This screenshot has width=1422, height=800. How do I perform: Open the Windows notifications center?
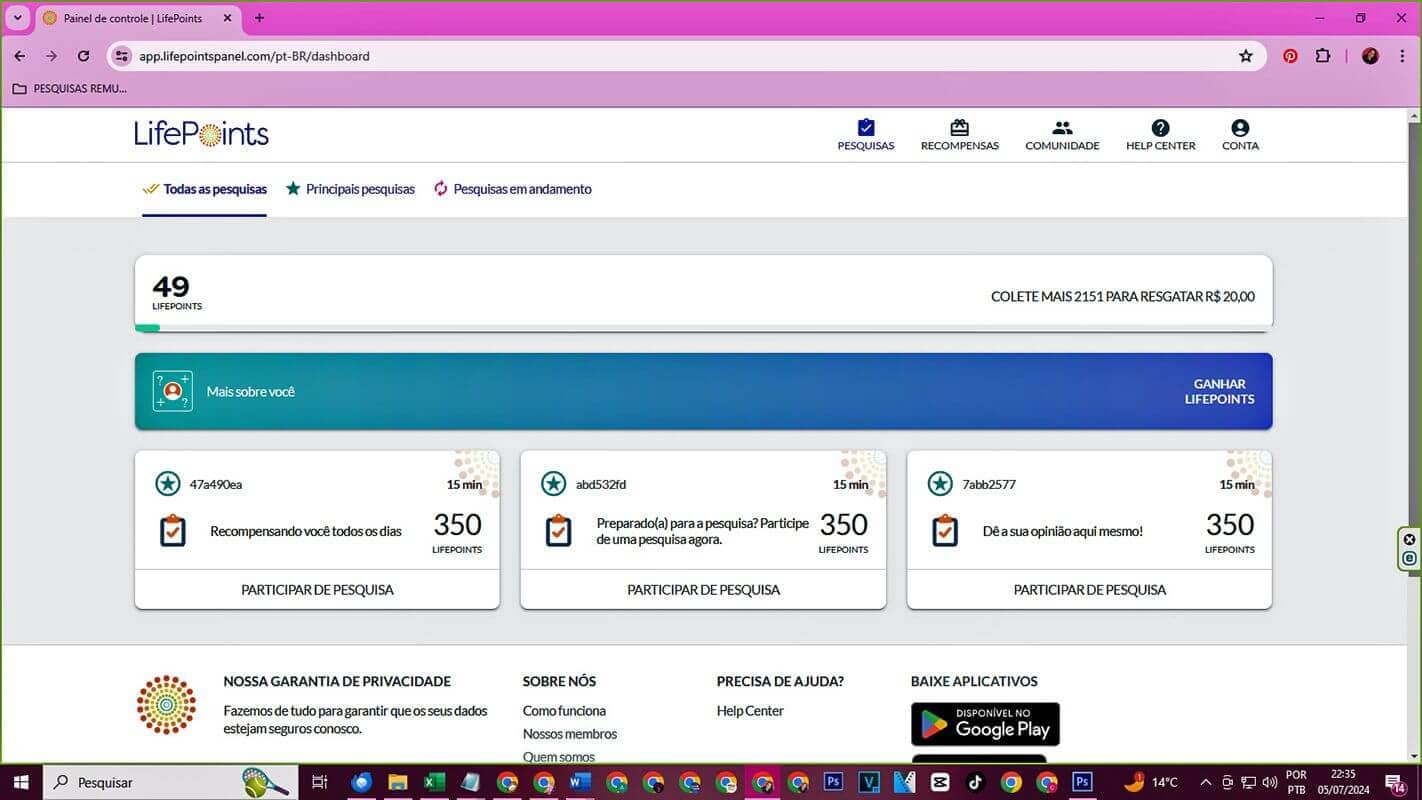[1396, 782]
